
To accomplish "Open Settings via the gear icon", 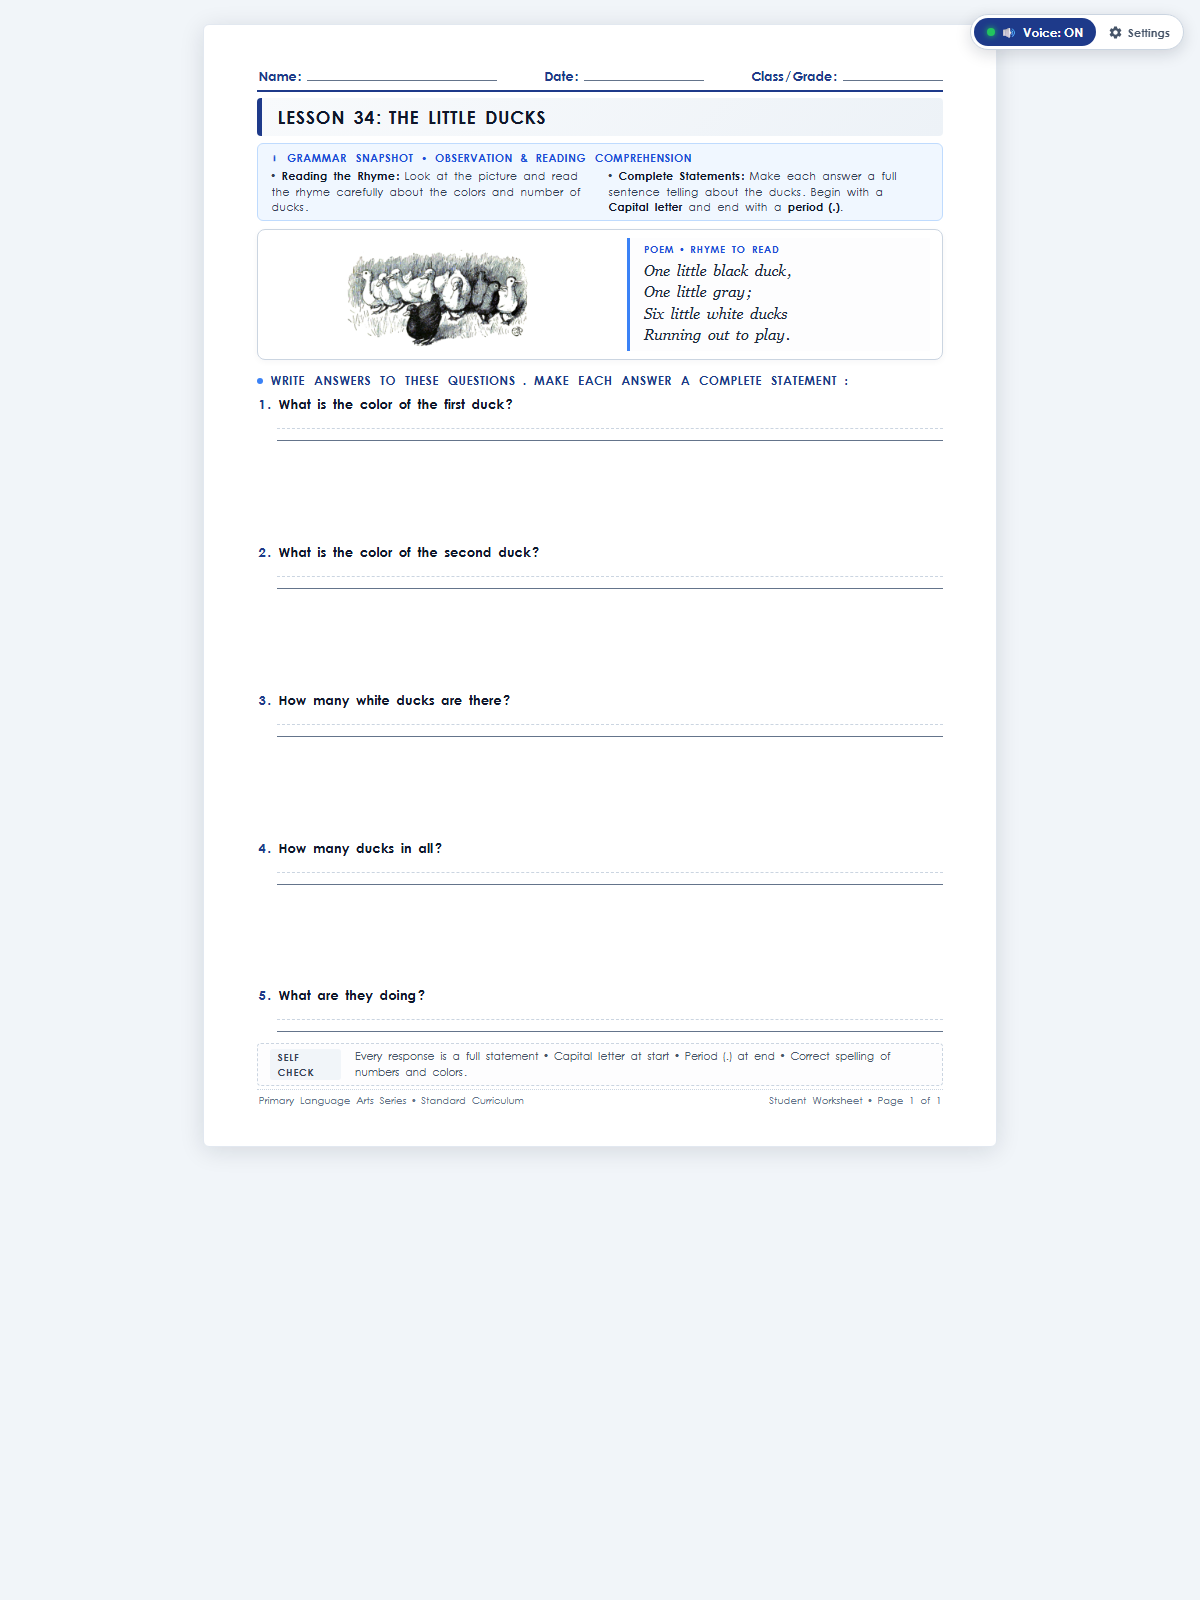I will point(1116,33).
